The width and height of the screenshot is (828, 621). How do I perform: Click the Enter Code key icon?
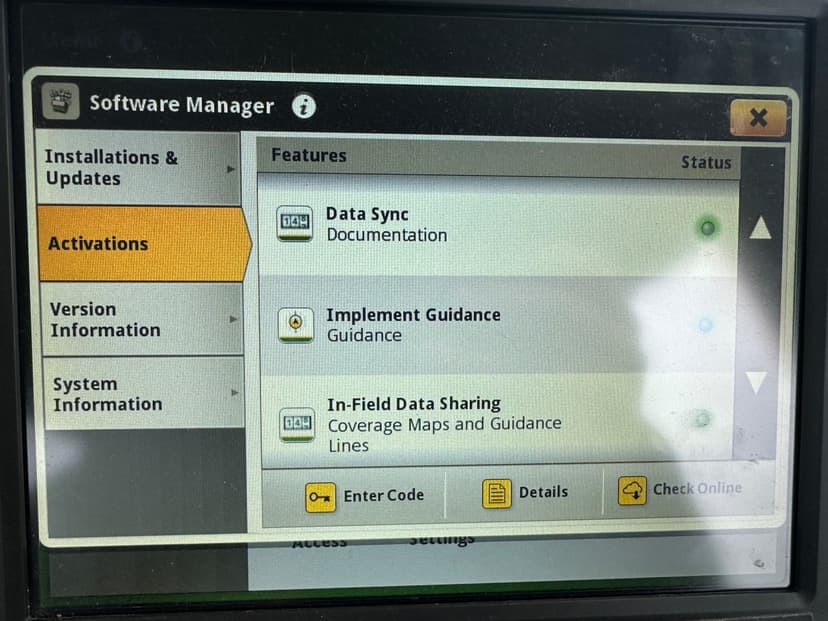[x=320, y=496]
